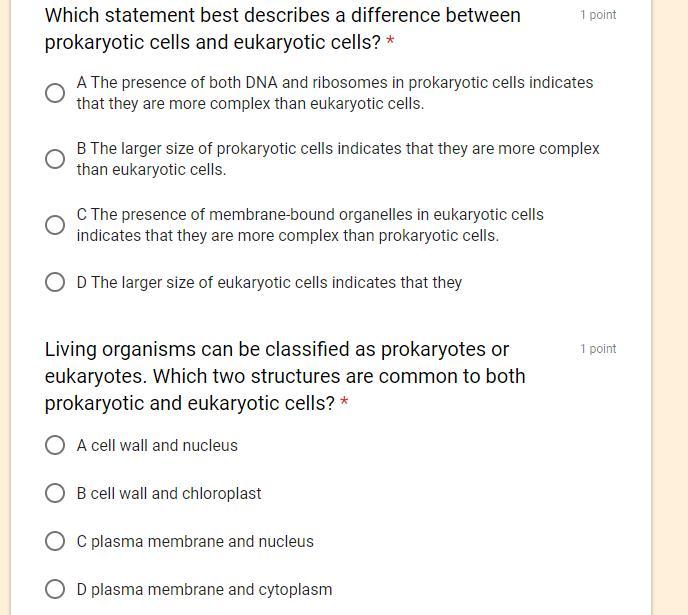
Task: Pick radio D plasma membrane and cytoplasm
Action: click(x=55, y=589)
